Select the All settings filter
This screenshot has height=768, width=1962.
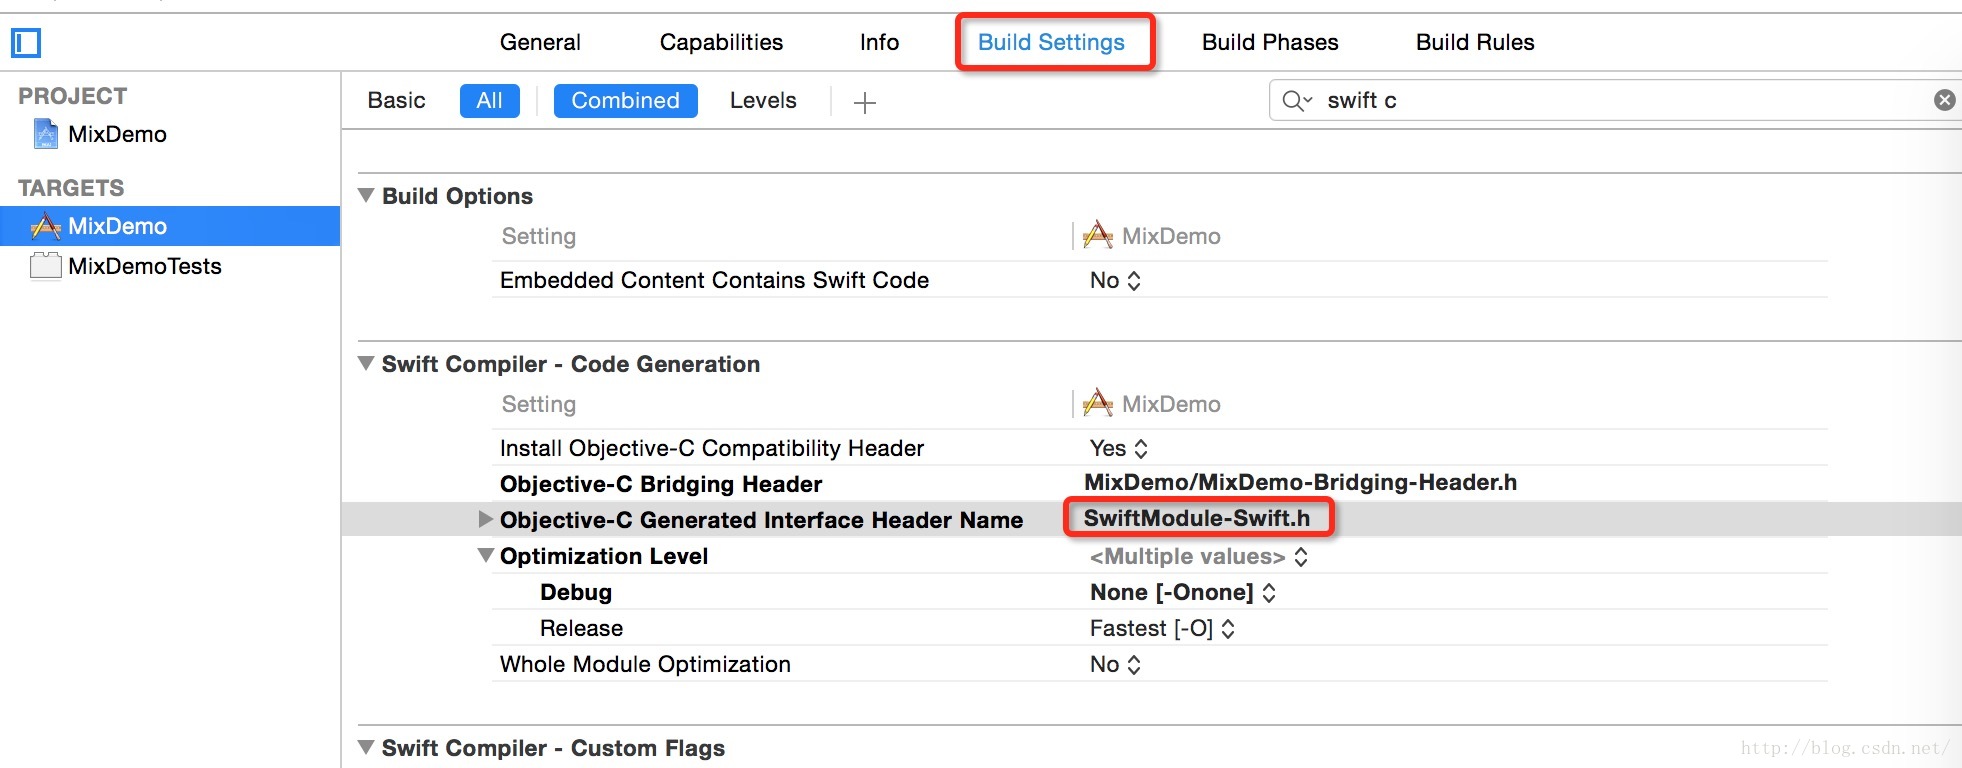490,100
